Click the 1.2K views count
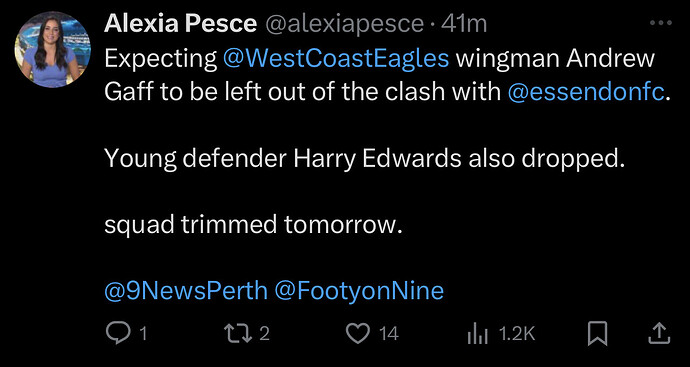 click(x=517, y=334)
